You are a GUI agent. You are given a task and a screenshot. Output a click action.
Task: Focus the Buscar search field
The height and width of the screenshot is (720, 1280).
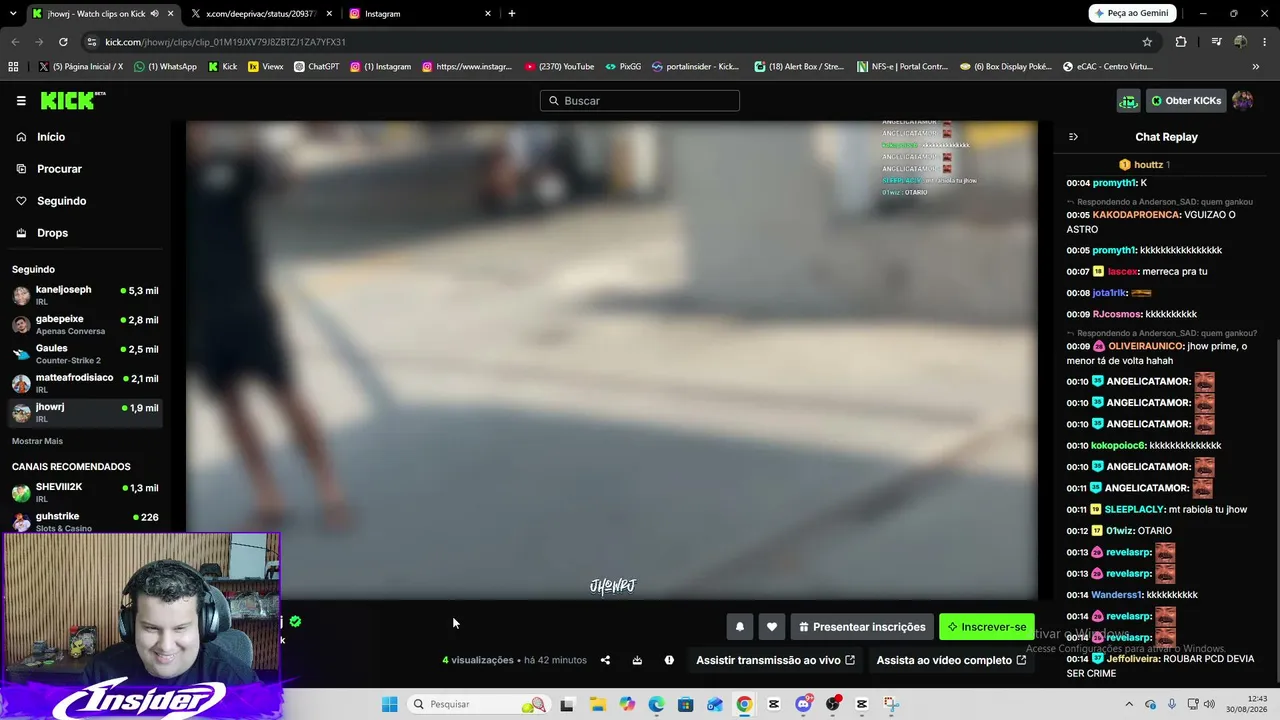pyautogui.click(x=640, y=101)
